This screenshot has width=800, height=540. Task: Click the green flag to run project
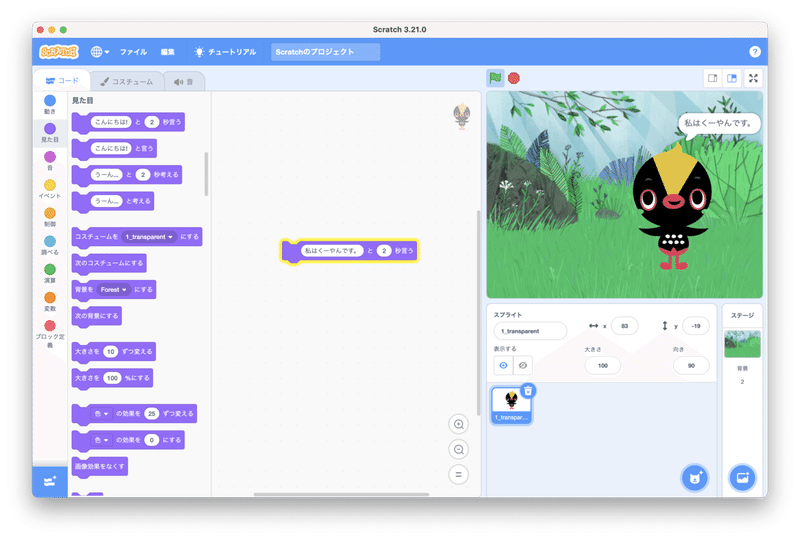tap(495, 78)
